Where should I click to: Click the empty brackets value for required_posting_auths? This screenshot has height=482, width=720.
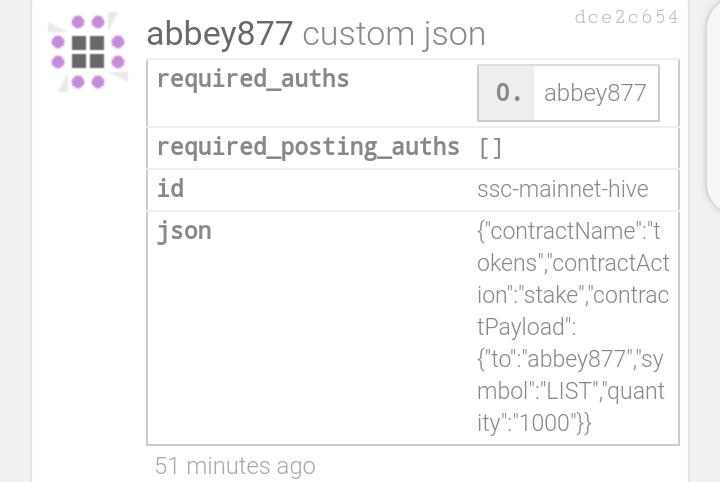pyautogui.click(x=490, y=148)
